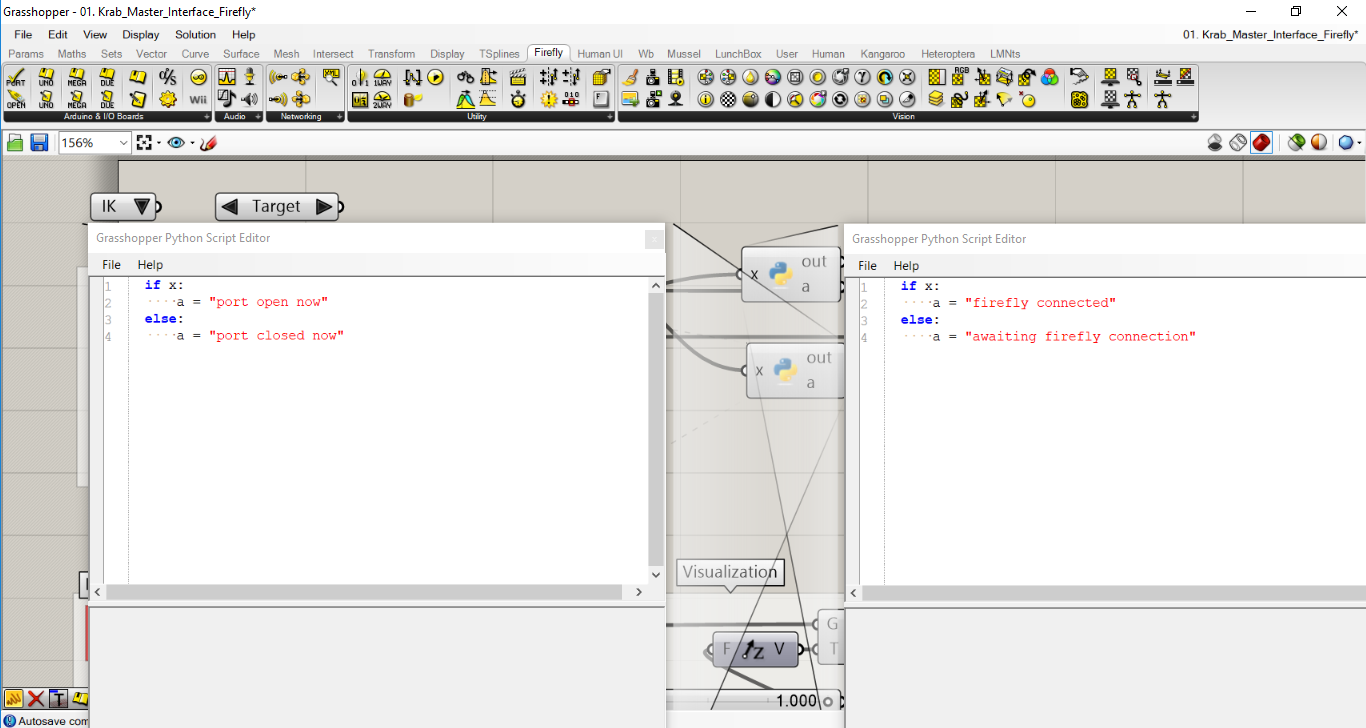Click the Visualization group label
This screenshot has height=728, width=1366.
point(730,572)
